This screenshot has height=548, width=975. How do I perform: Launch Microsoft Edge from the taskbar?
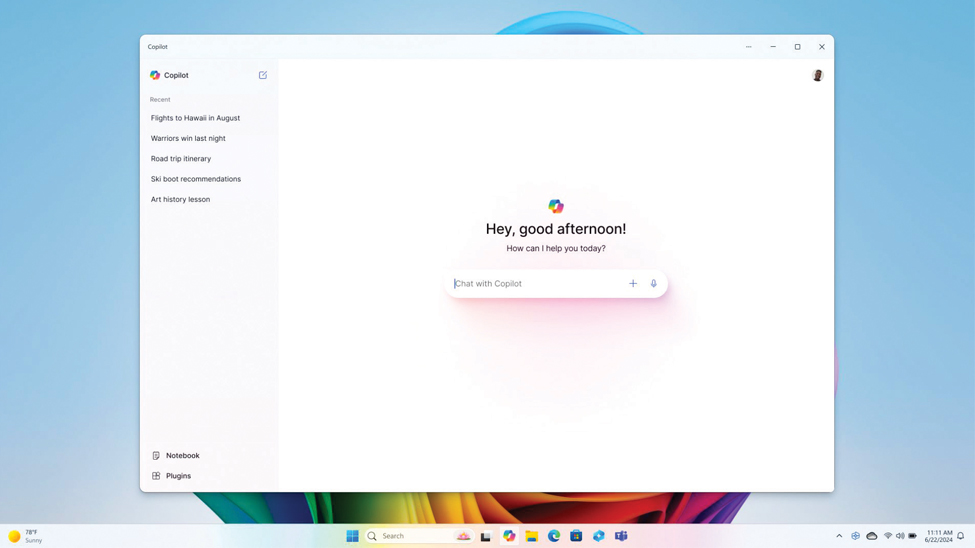[x=554, y=536]
